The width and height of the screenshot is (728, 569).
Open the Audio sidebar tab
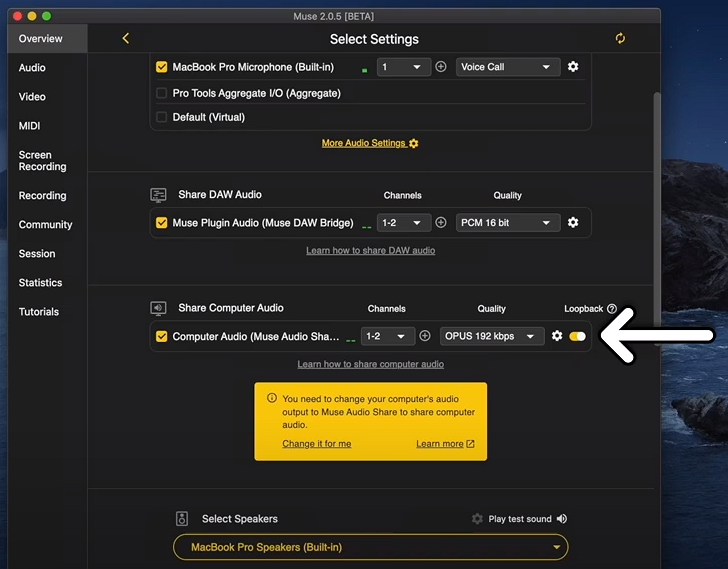click(32, 68)
